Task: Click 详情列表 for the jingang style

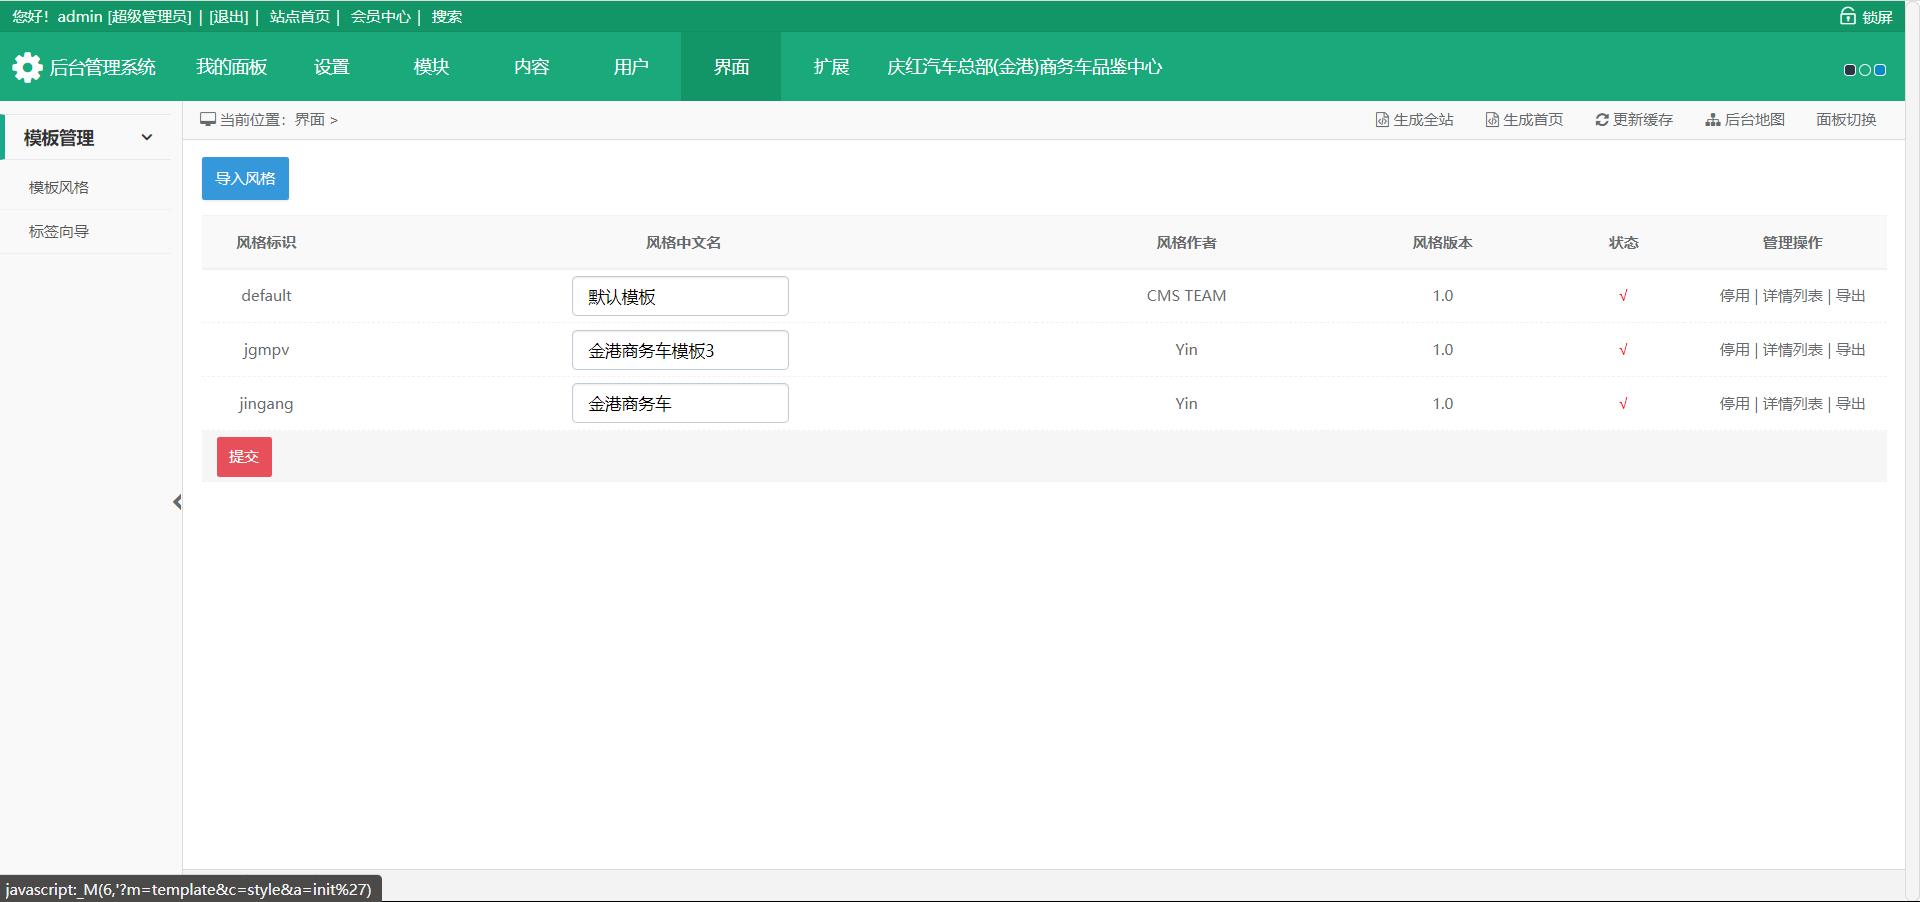Action: point(1792,404)
